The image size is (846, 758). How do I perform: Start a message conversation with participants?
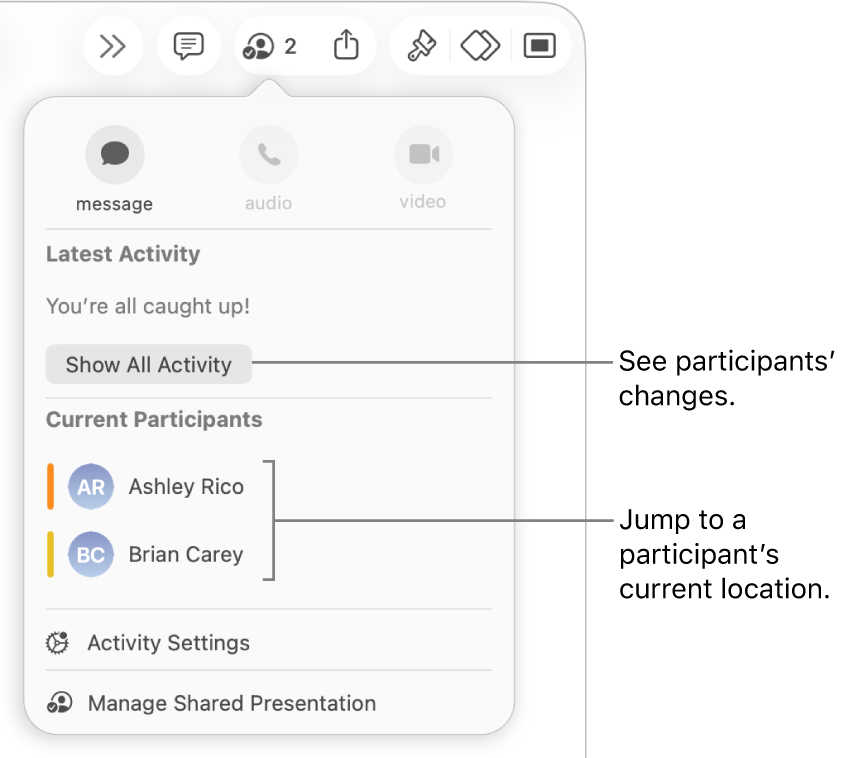pyautogui.click(x=114, y=154)
